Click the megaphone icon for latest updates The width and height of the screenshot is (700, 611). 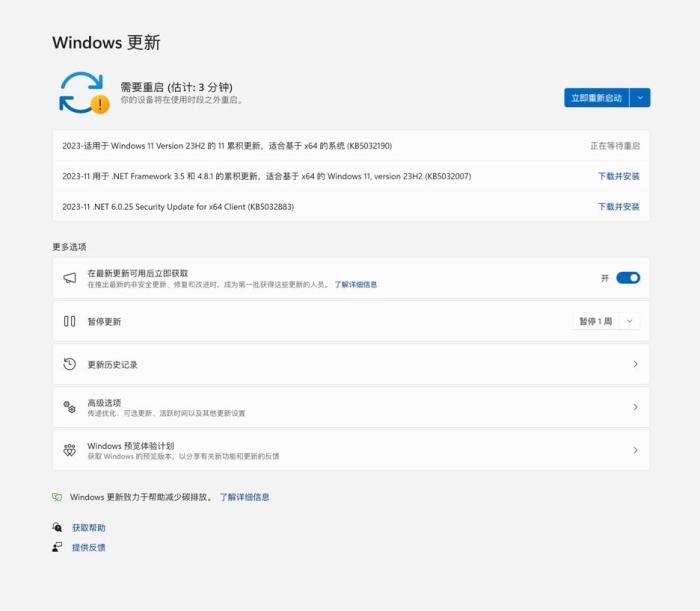pos(70,278)
